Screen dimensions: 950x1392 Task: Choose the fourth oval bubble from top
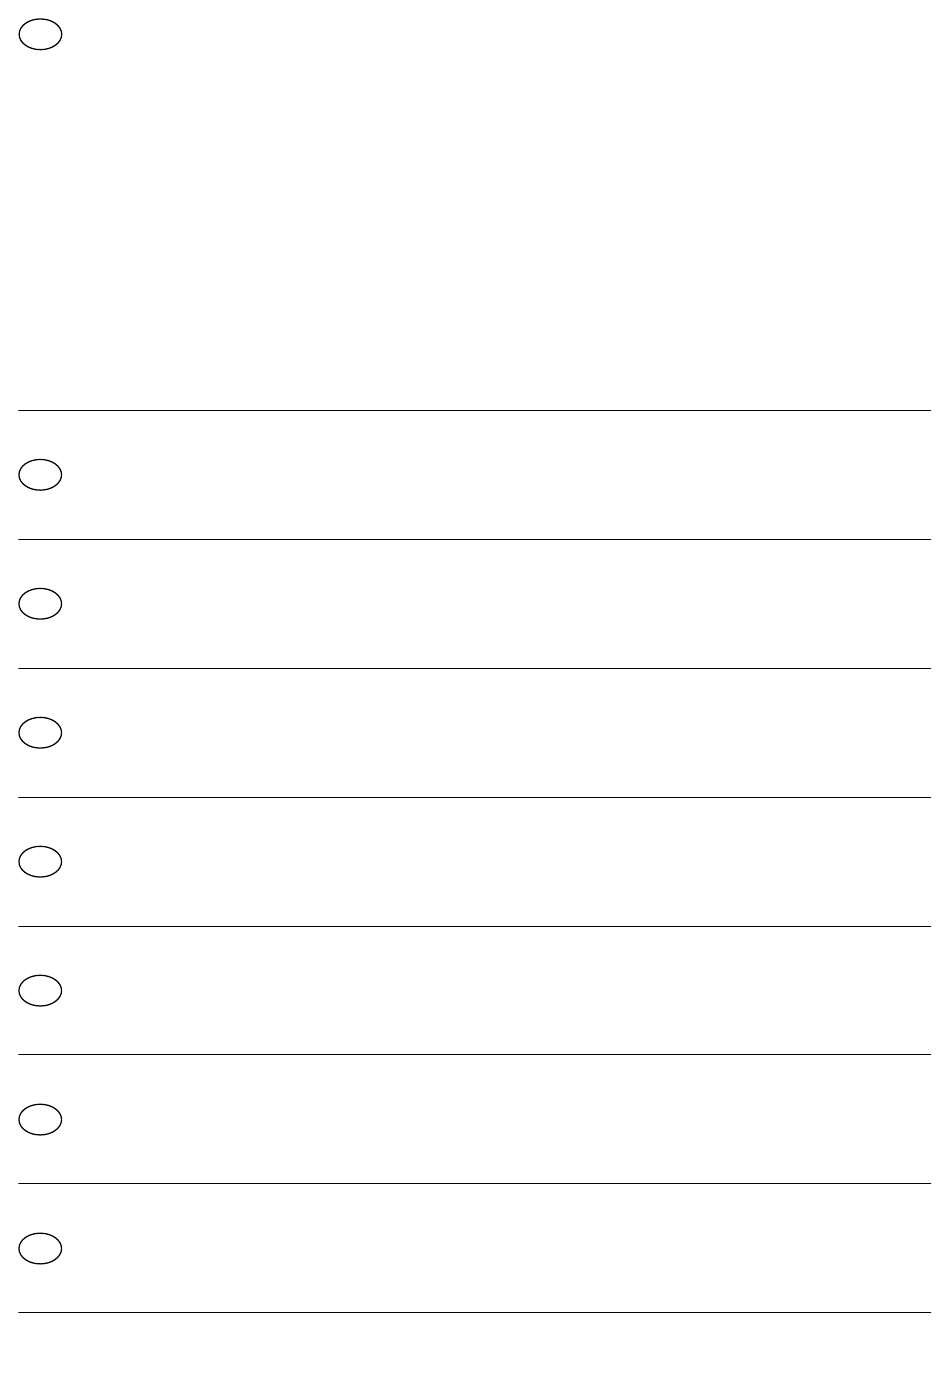41,733
